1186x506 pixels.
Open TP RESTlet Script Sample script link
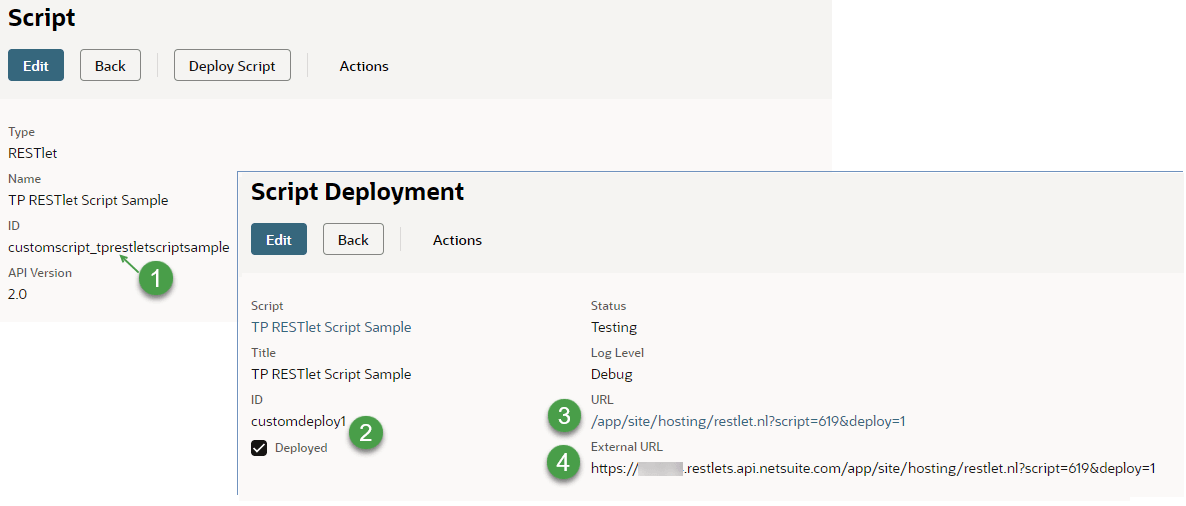331,328
